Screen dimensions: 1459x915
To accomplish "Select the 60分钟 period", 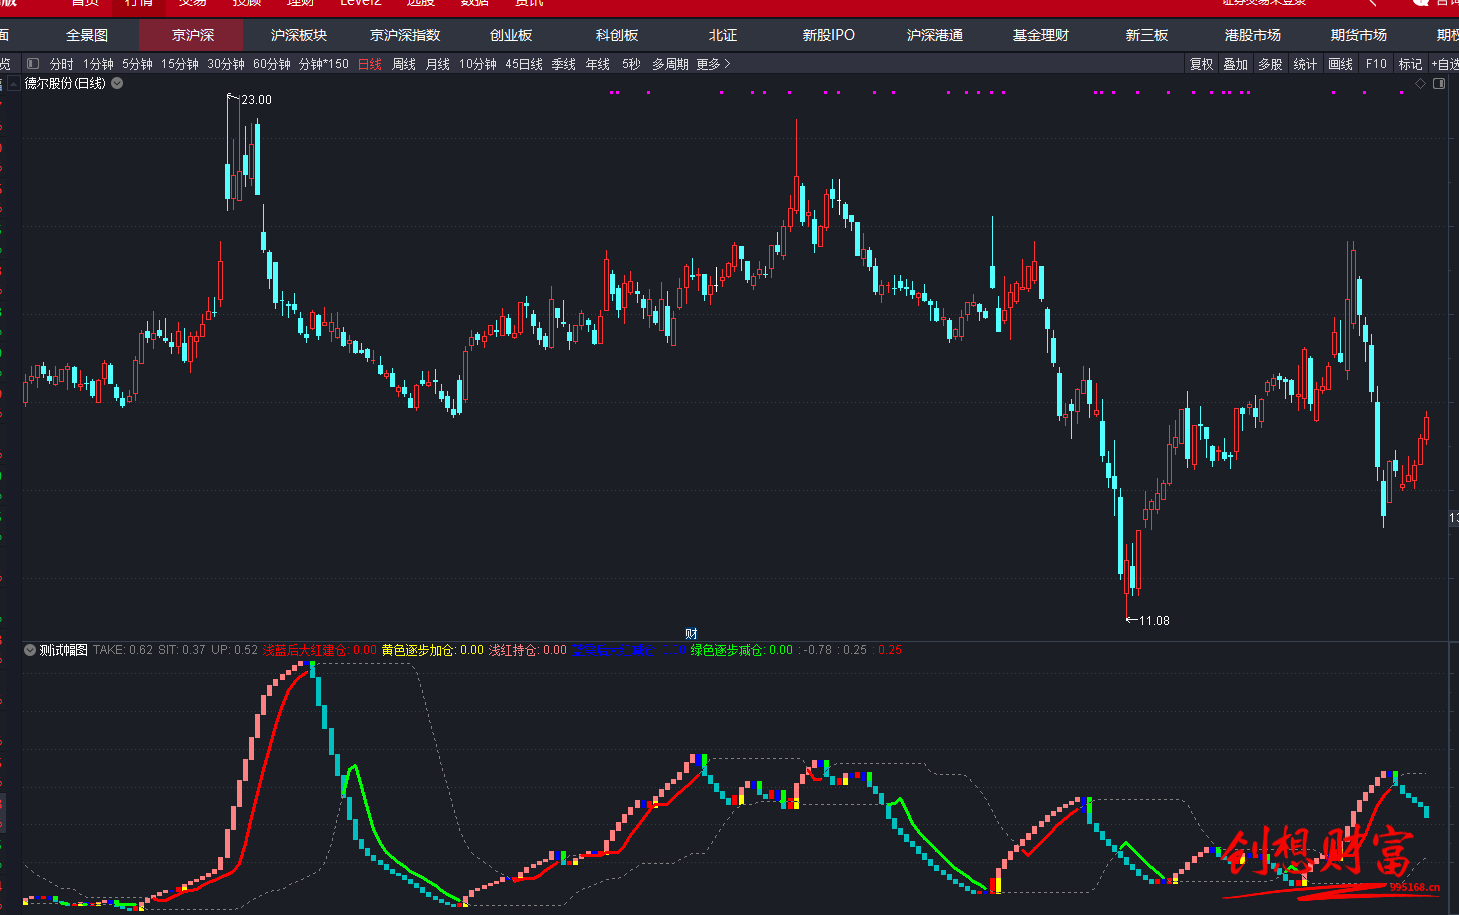I will [x=272, y=64].
